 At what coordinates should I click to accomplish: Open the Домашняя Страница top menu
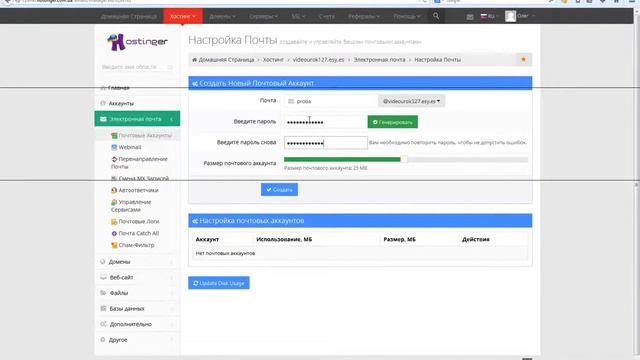[x=129, y=16]
